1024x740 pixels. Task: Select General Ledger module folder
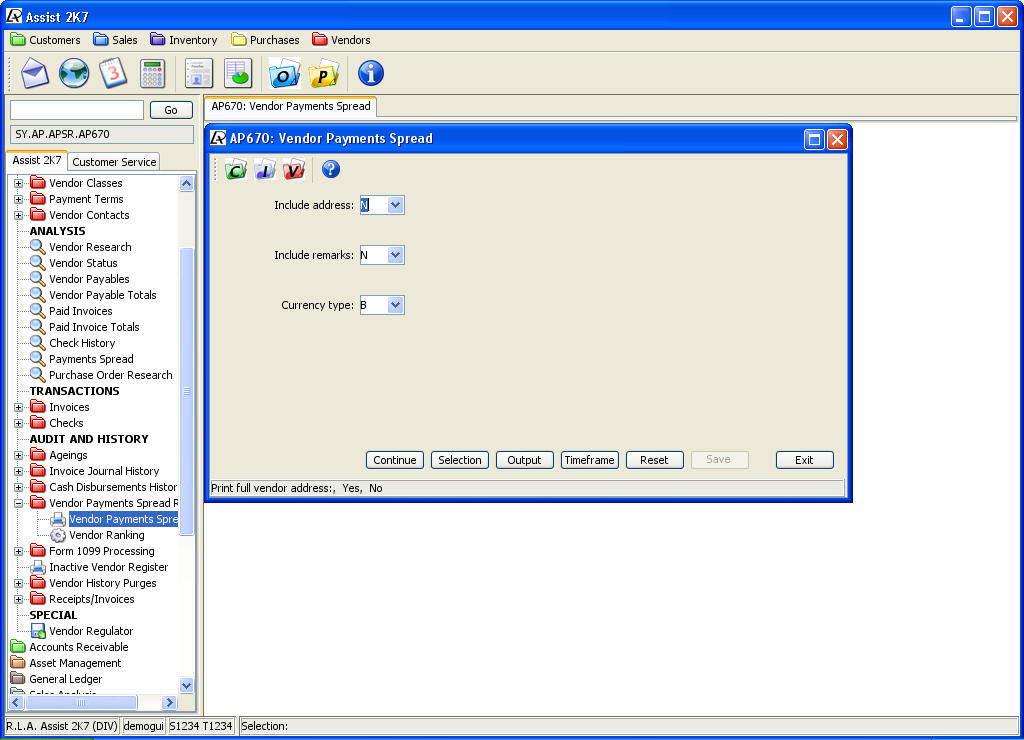tap(57, 679)
